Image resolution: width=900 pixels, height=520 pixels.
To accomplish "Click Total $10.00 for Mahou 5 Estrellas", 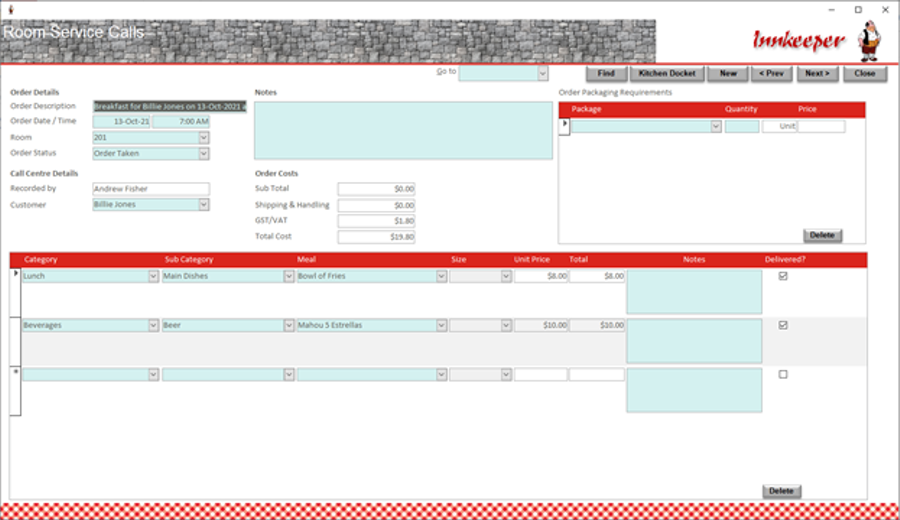I will [597, 325].
